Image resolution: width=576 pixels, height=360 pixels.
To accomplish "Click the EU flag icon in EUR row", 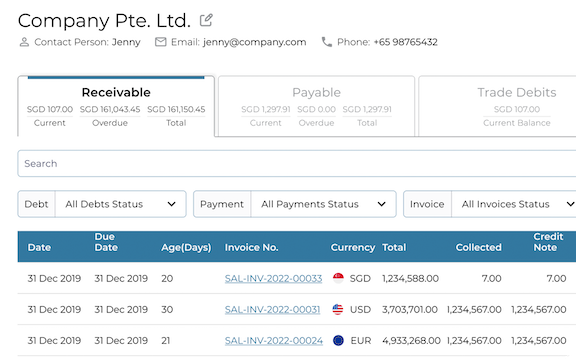I will pyautogui.click(x=338, y=341).
